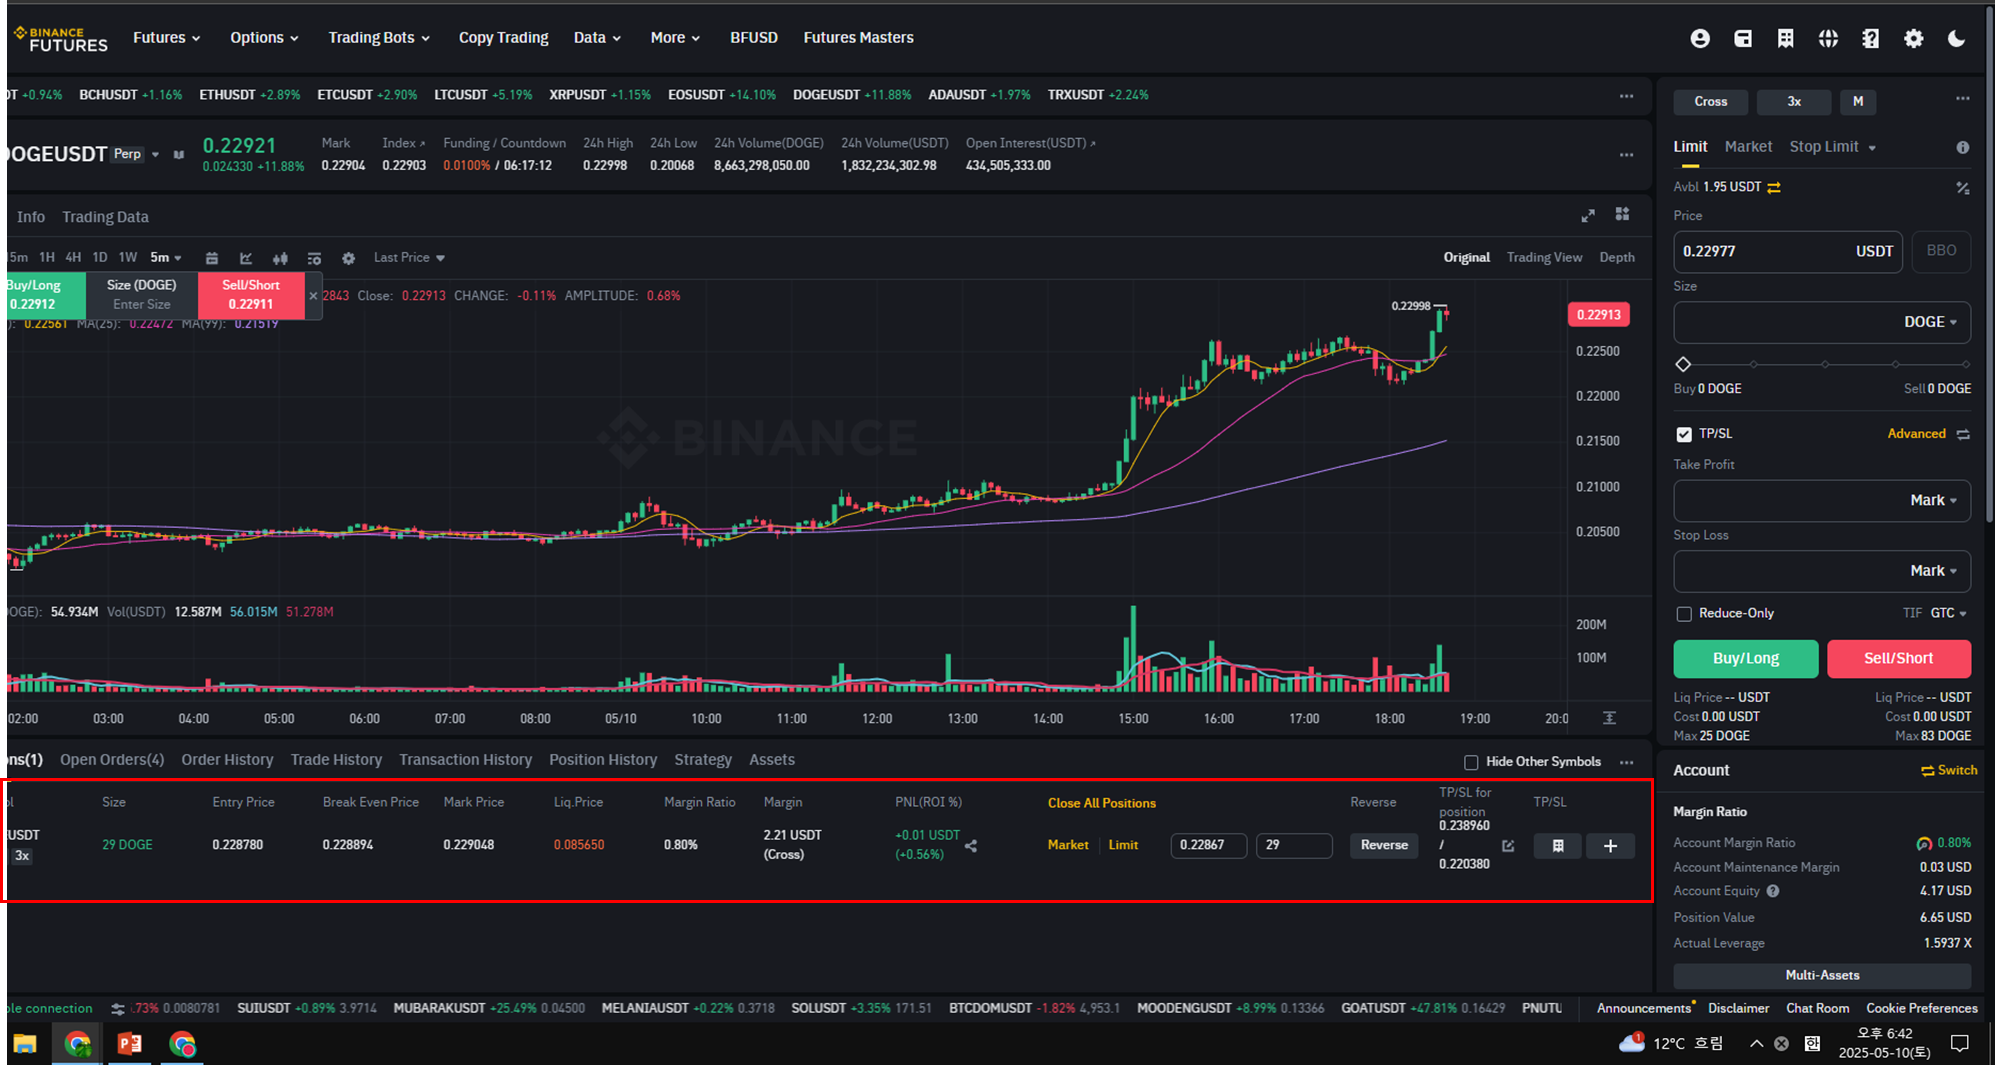Expand the chart to fullscreen
Viewport: 1995px width, 1065px height.
(x=1588, y=216)
